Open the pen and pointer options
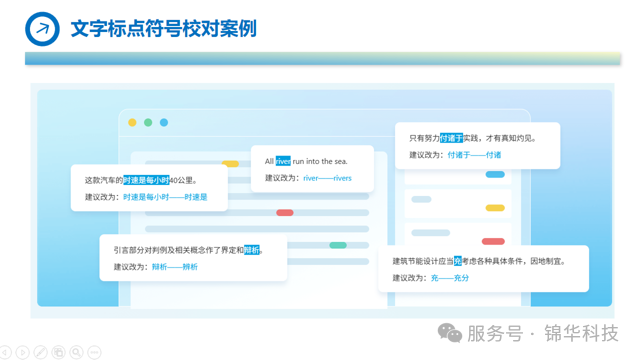This screenshot has height=360, width=640. coord(40,352)
